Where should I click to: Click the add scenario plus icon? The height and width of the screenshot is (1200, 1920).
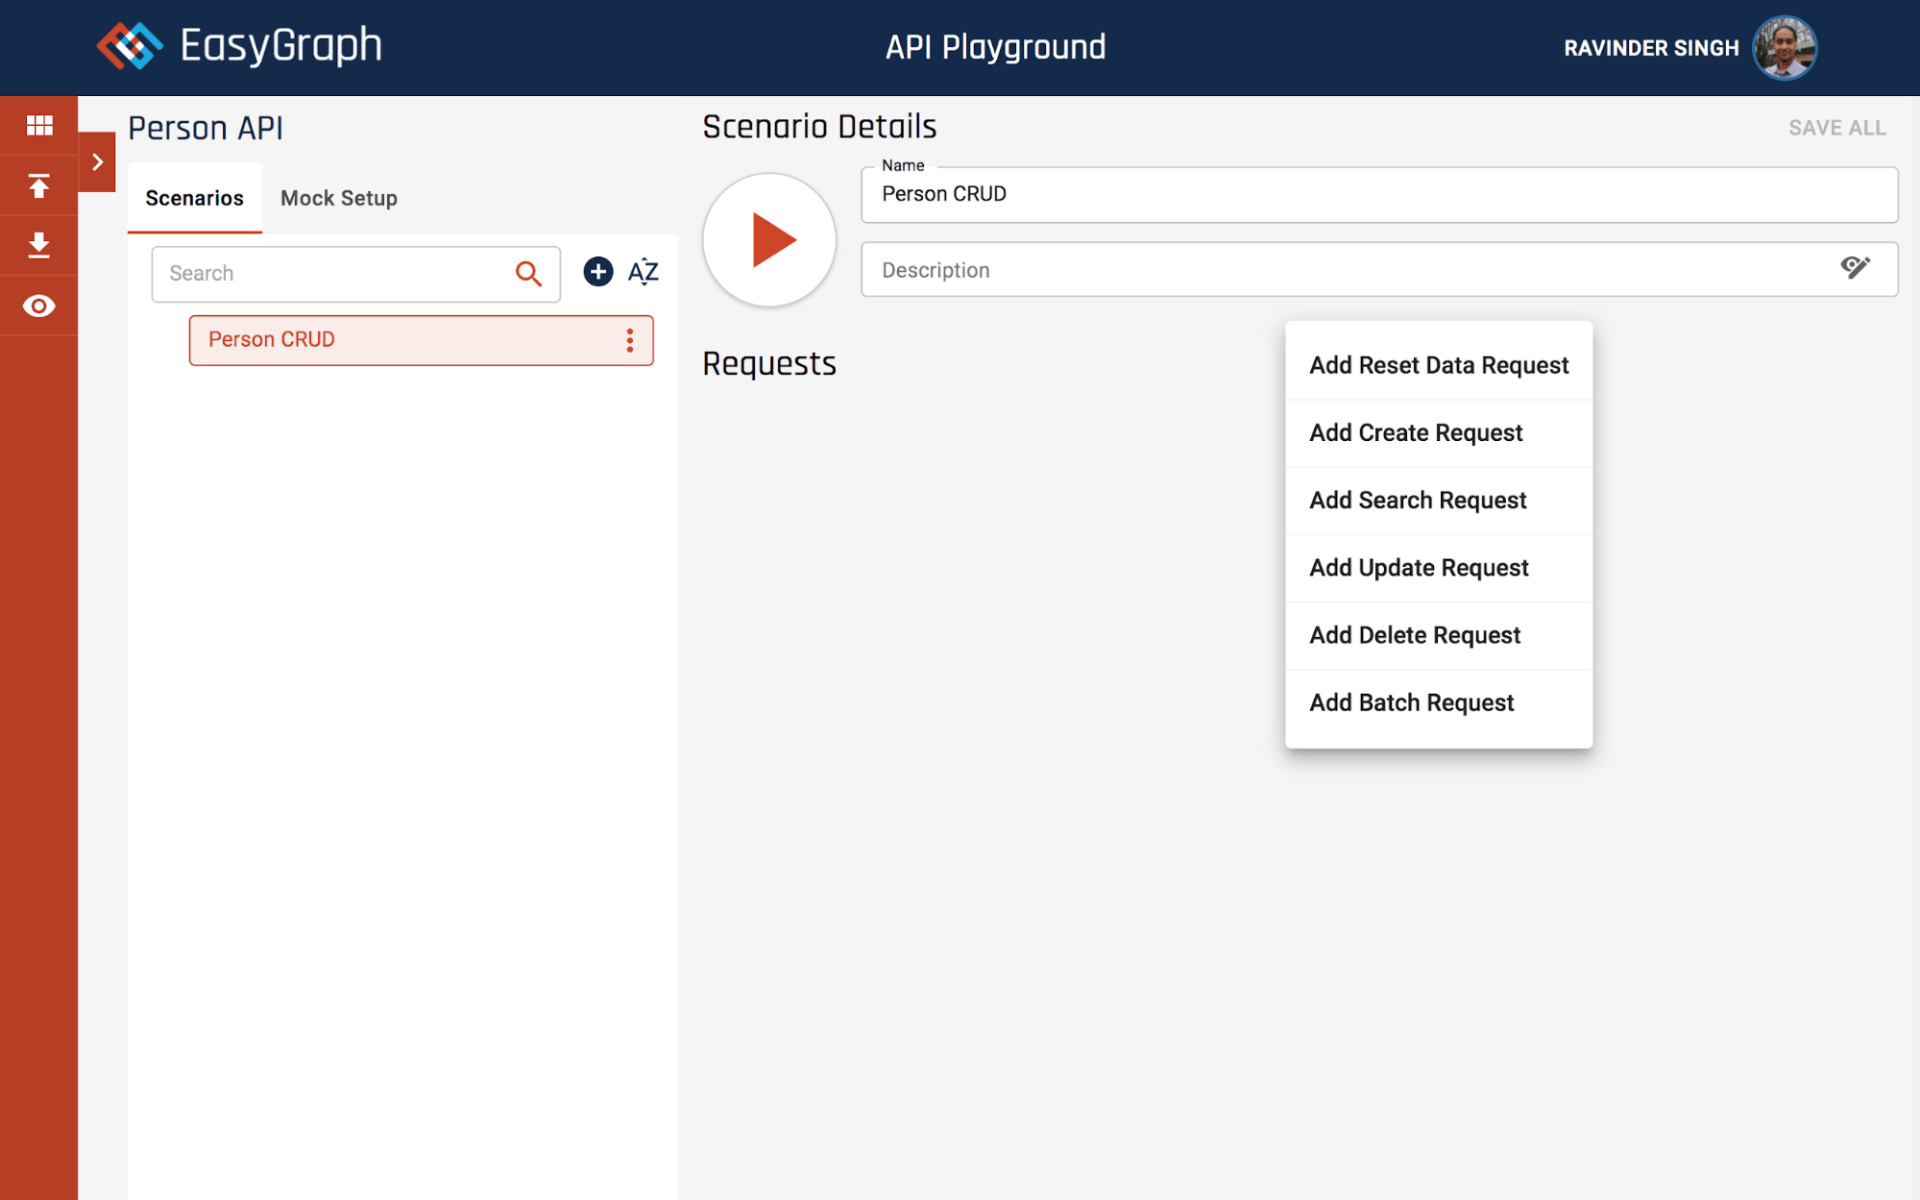[x=598, y=272]
